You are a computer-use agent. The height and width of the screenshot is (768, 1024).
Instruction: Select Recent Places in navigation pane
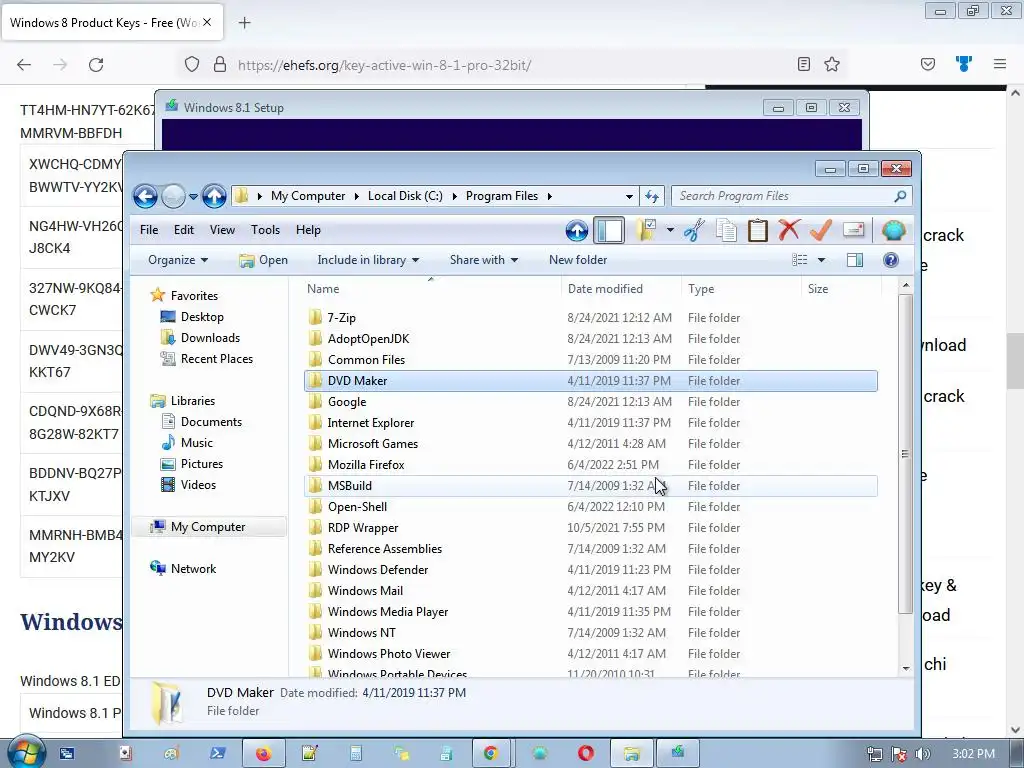click(x=216, y=359)
